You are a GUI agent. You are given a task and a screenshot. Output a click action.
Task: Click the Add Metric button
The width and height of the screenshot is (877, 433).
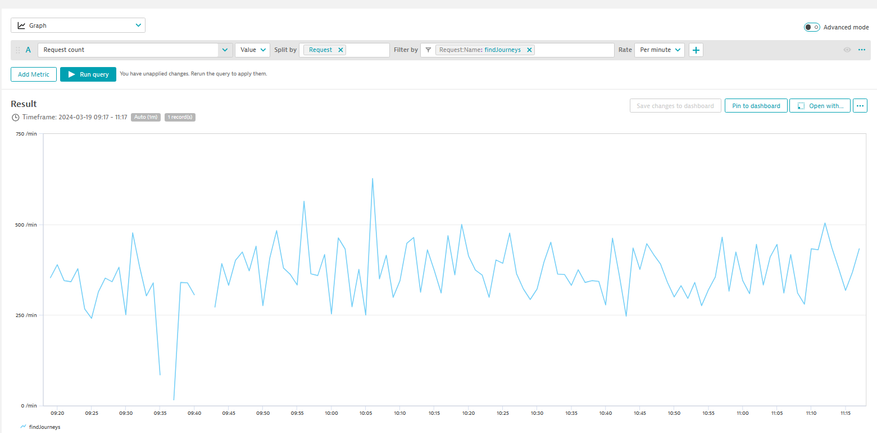pyautogui.click(x=33, y=74)
